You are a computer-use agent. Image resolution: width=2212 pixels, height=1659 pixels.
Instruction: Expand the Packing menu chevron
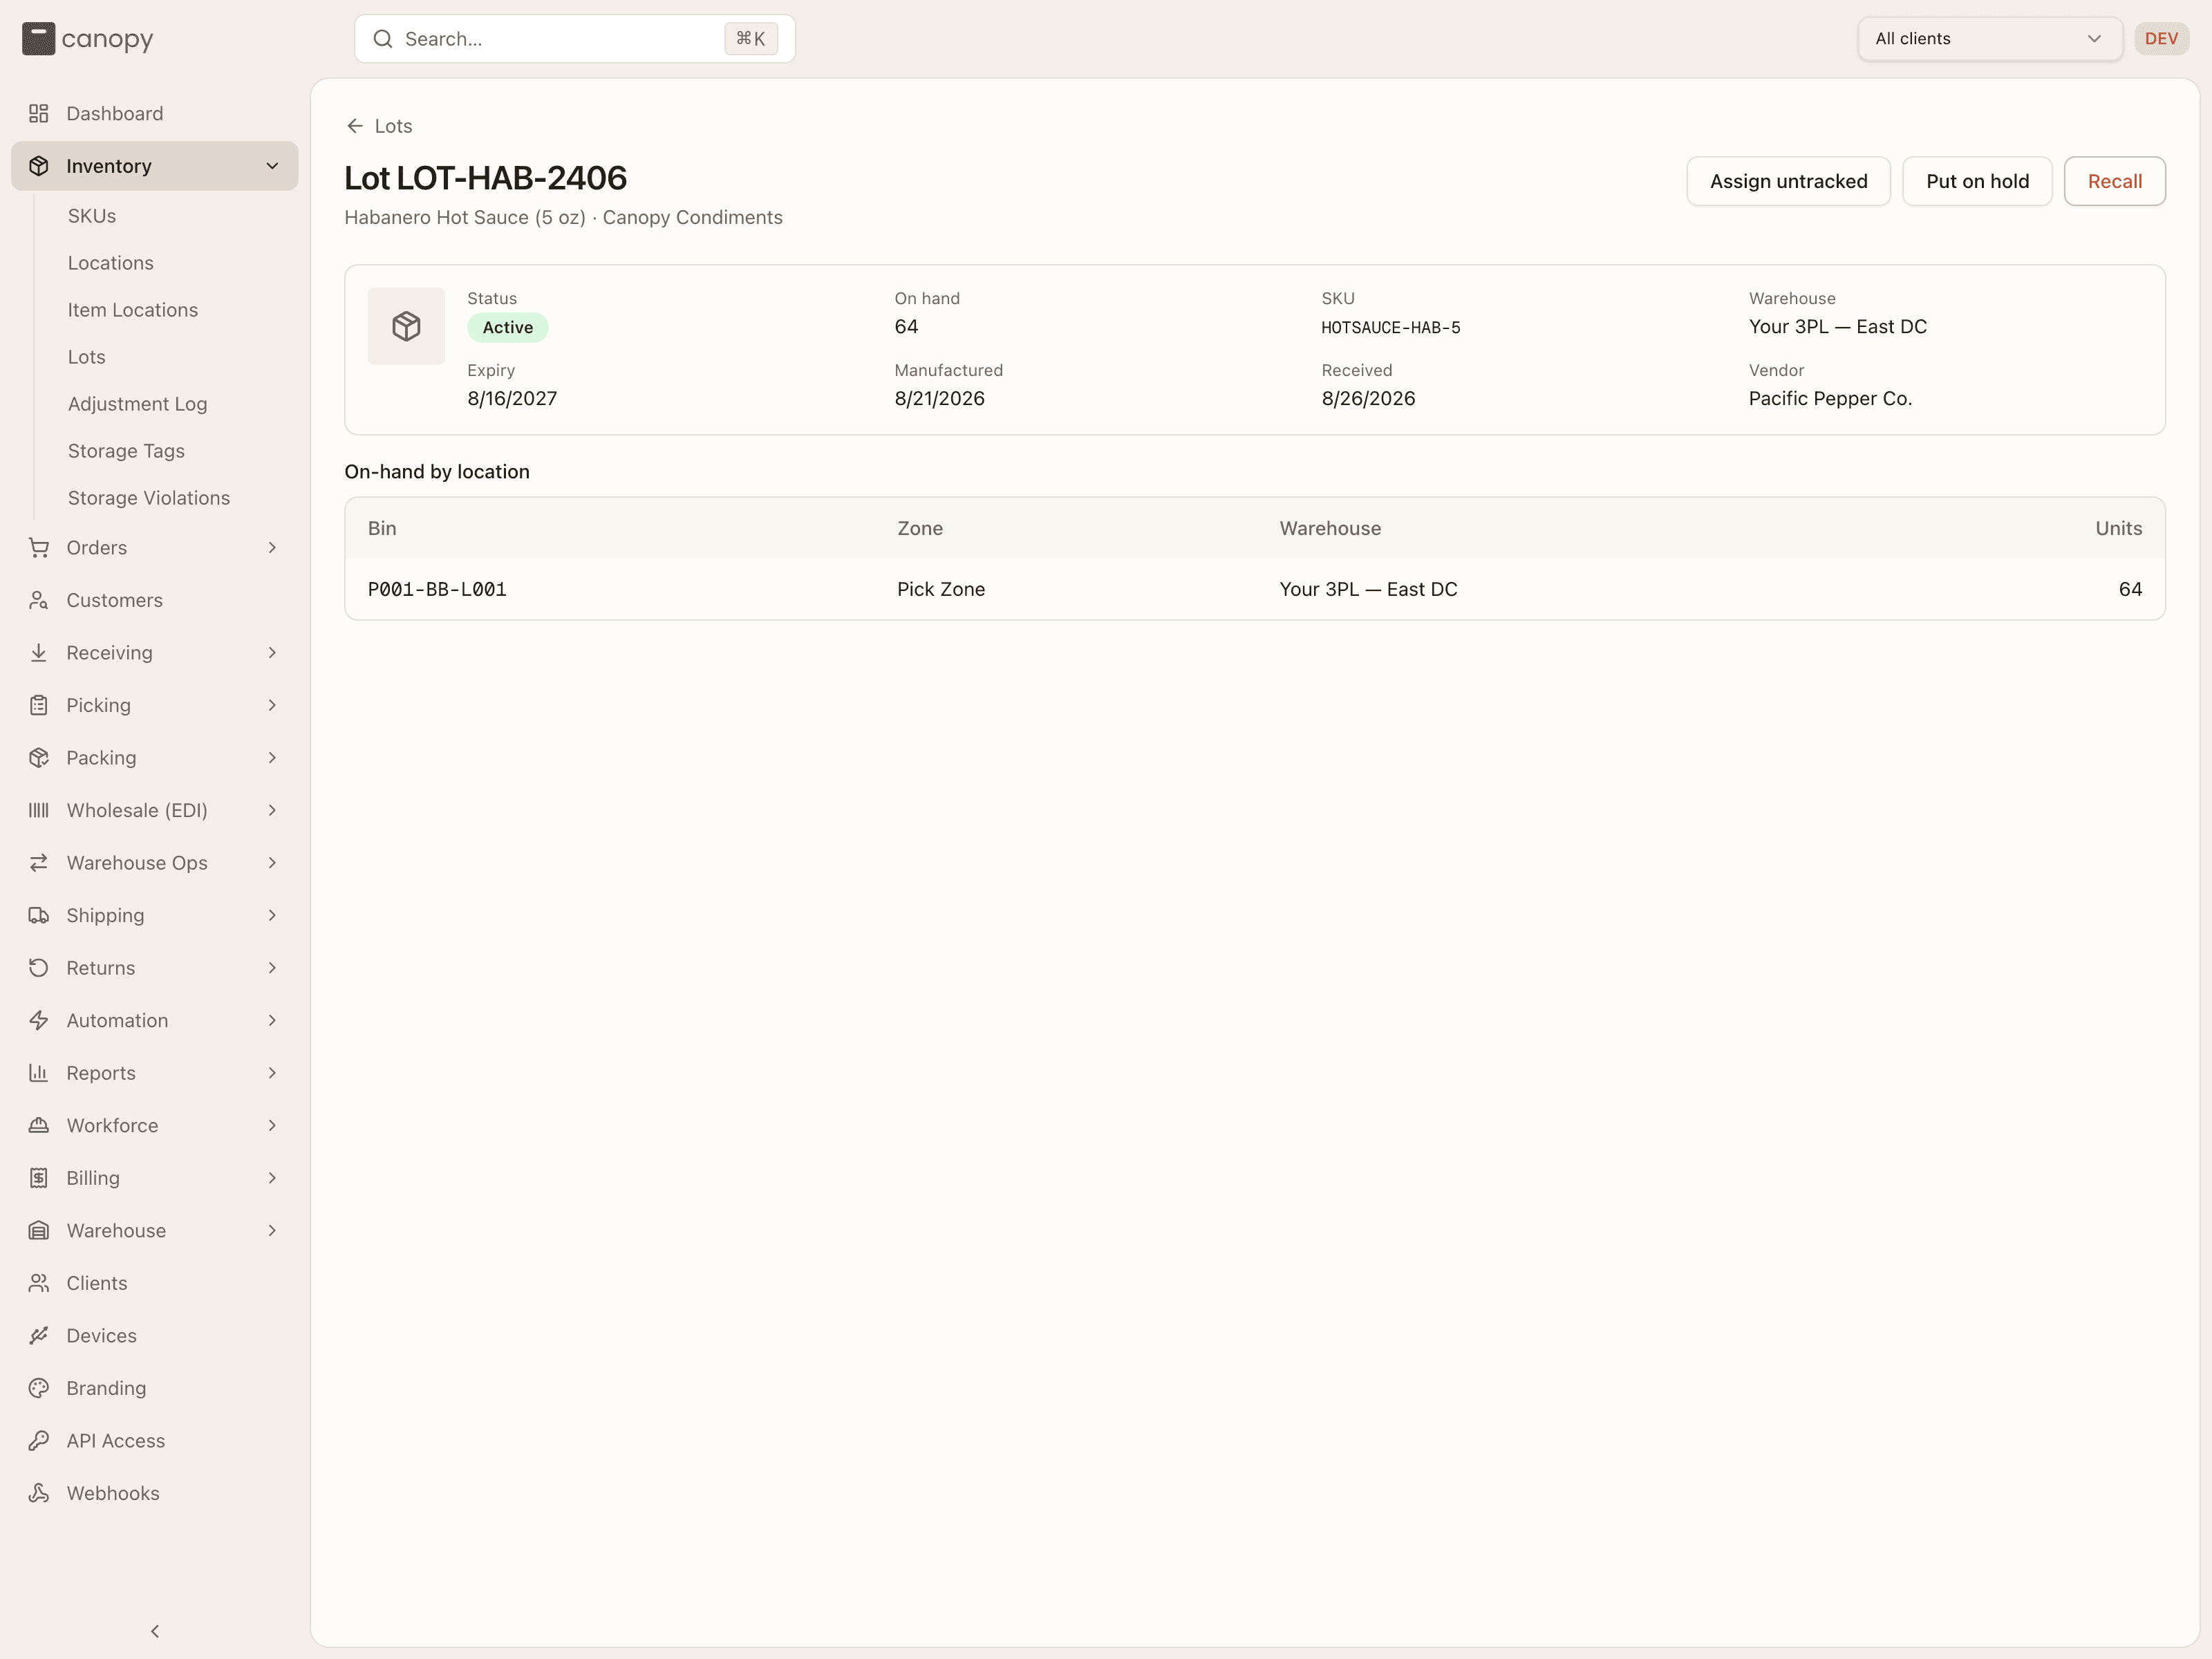point(272,758)
